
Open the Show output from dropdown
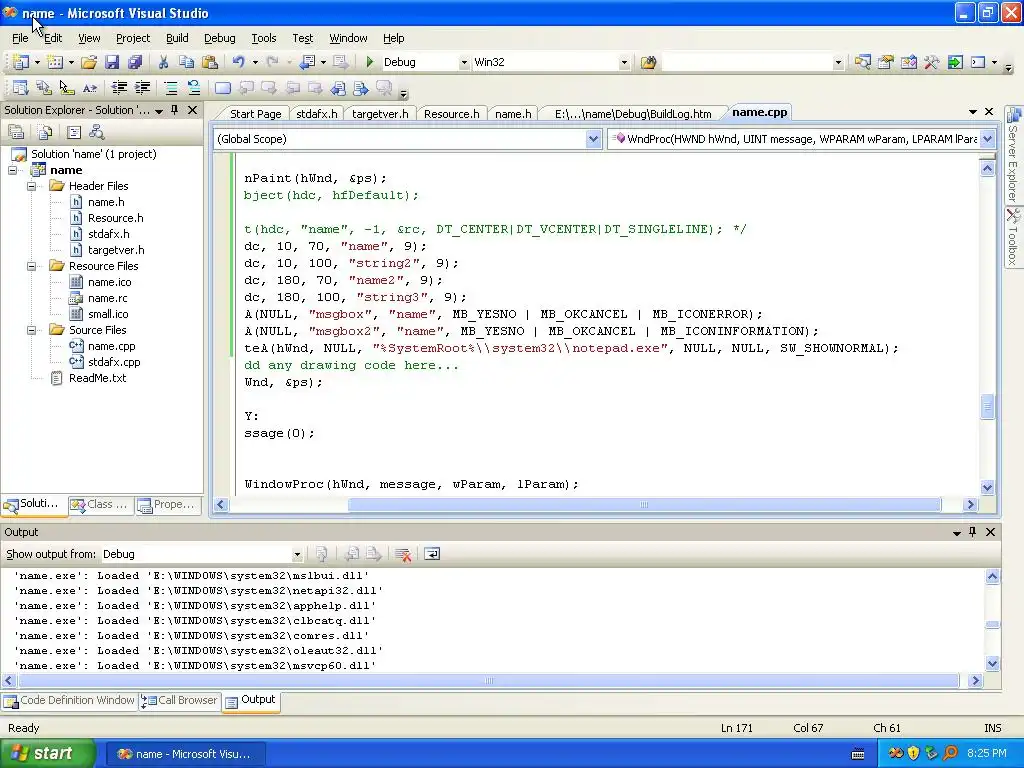(x=297, y=554)
